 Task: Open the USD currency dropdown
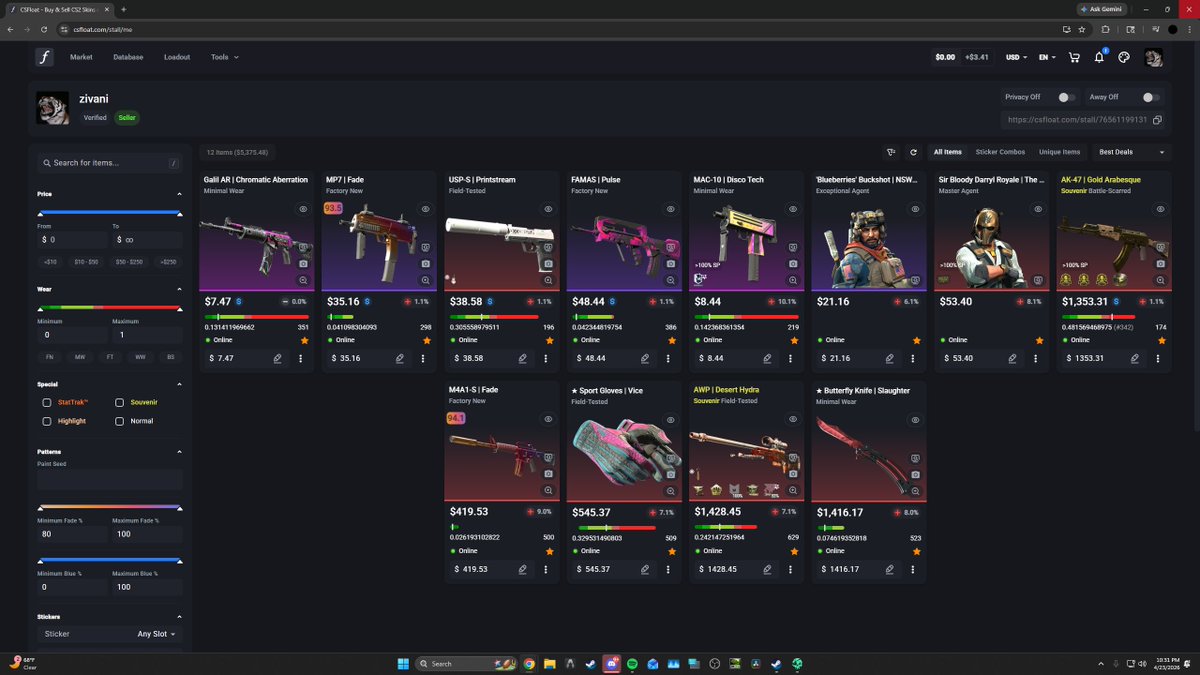click(x=1016, y=57)
